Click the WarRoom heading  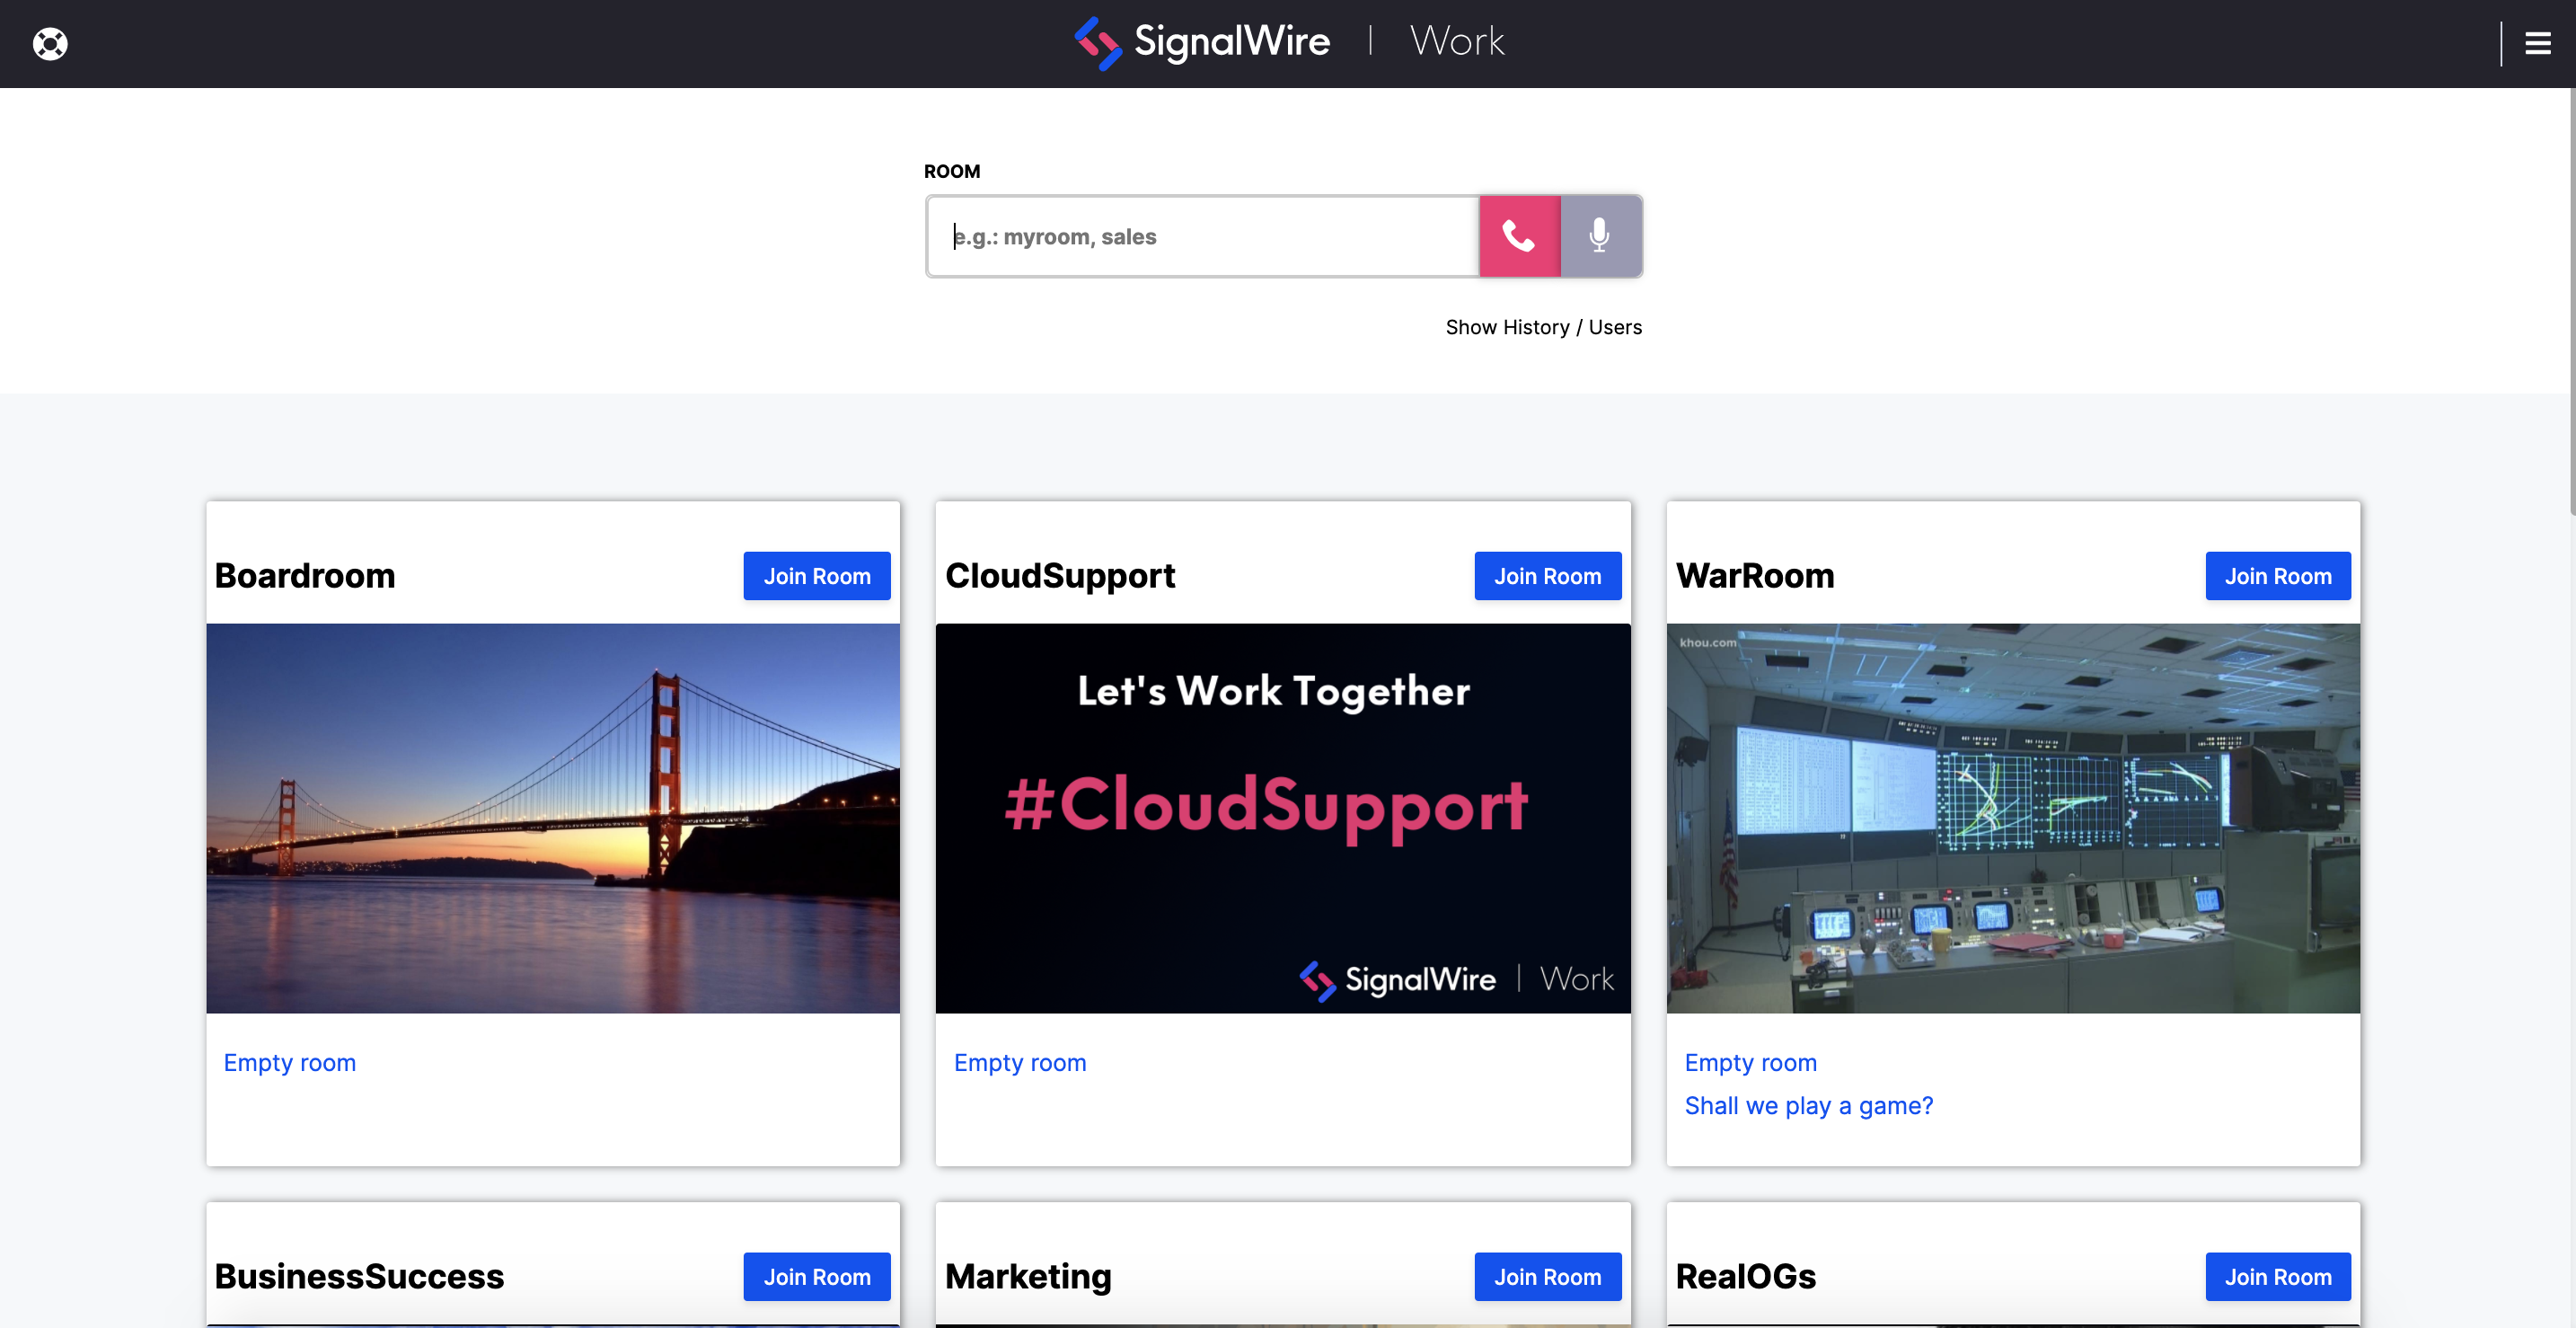pyautogui.click(x=1755, y=576)
